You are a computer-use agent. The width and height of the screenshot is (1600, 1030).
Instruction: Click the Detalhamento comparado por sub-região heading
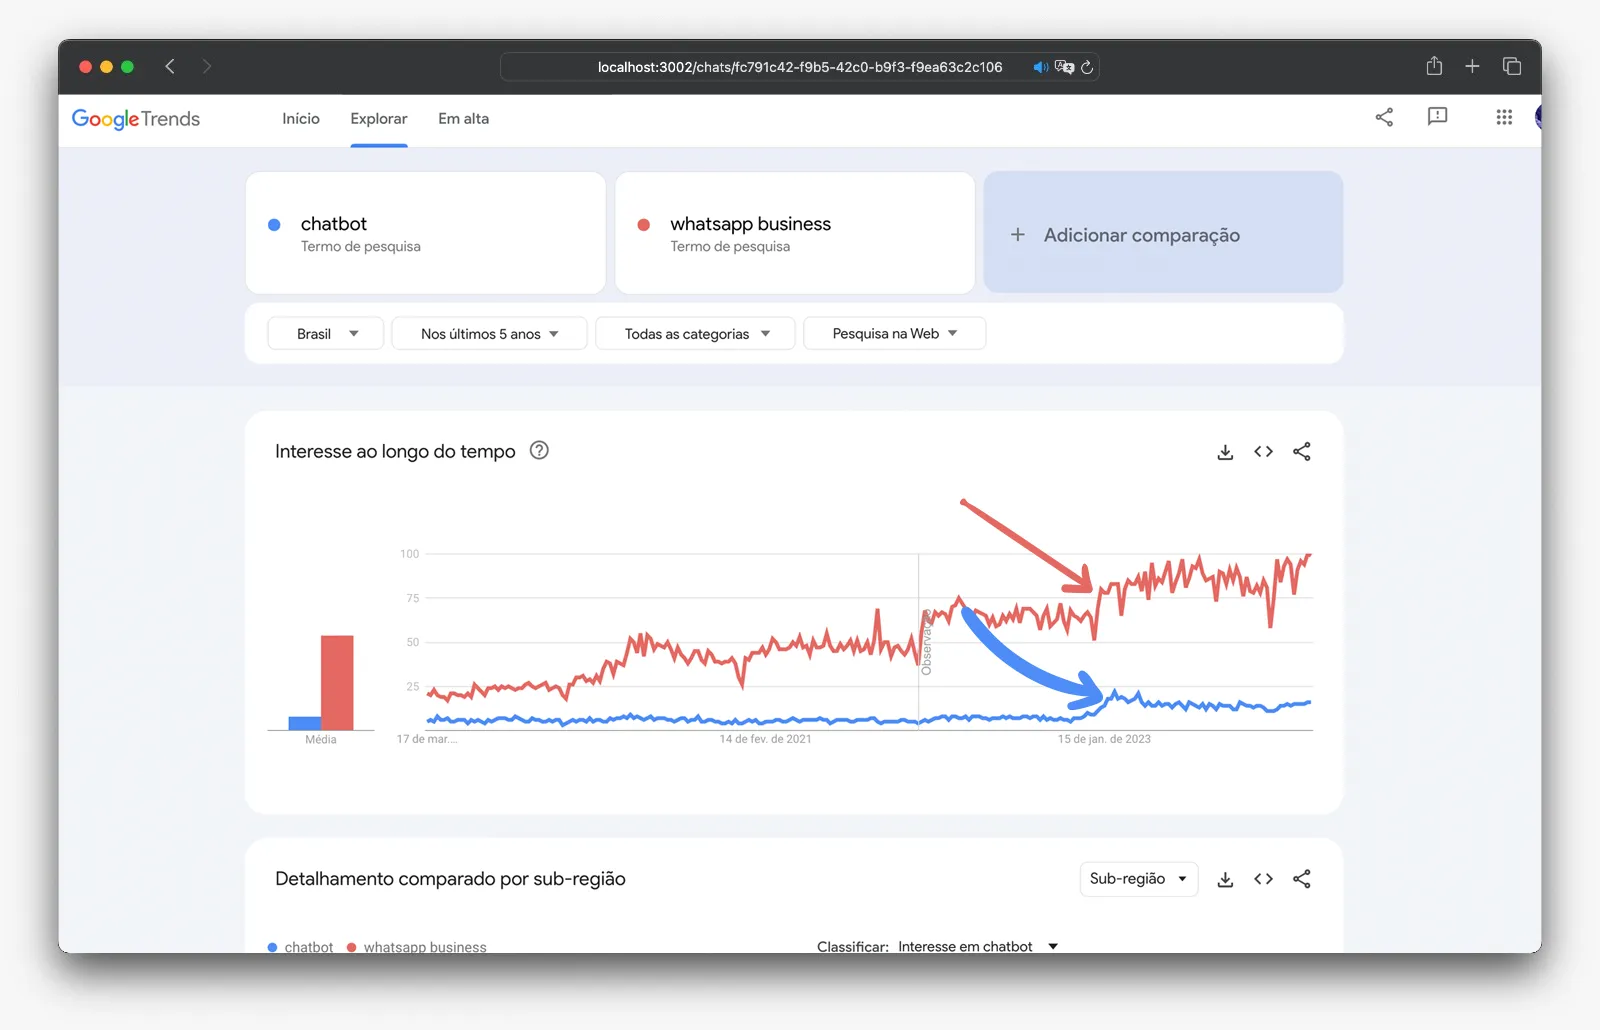click(x=450, y=879)
